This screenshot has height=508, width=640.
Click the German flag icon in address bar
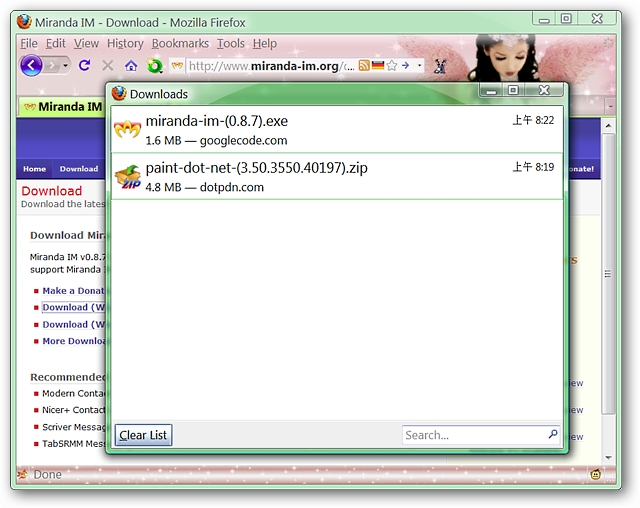(x=378, y=65)
